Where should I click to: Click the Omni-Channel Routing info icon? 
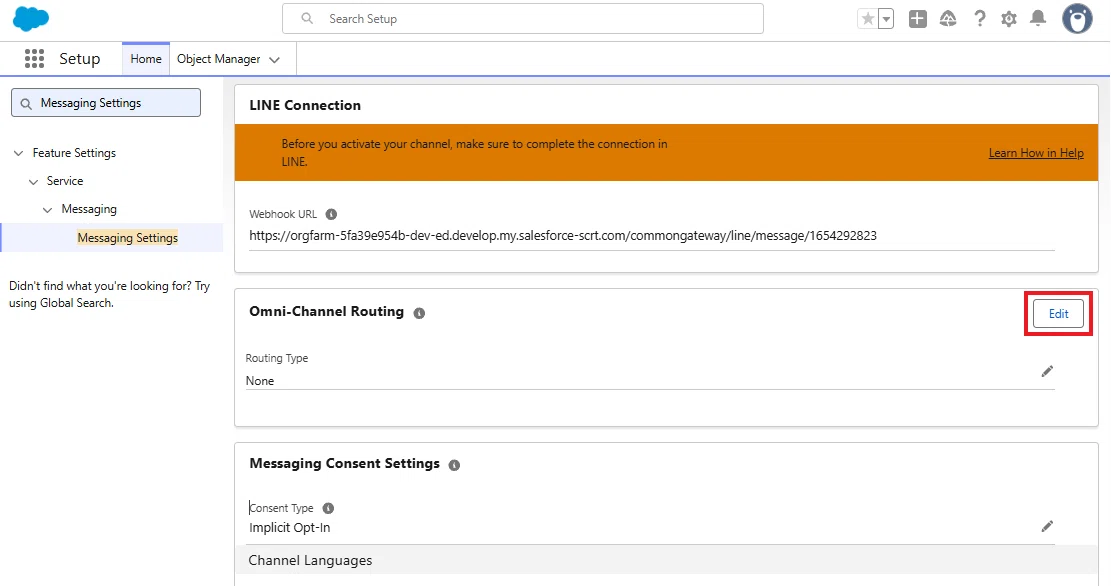[419, 313]
